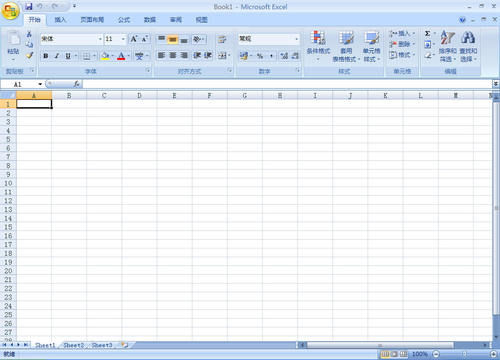The width and height of the screenshot is (500, 360).
Task: Activate the Format Painter brush
Action: pos(29,55)
